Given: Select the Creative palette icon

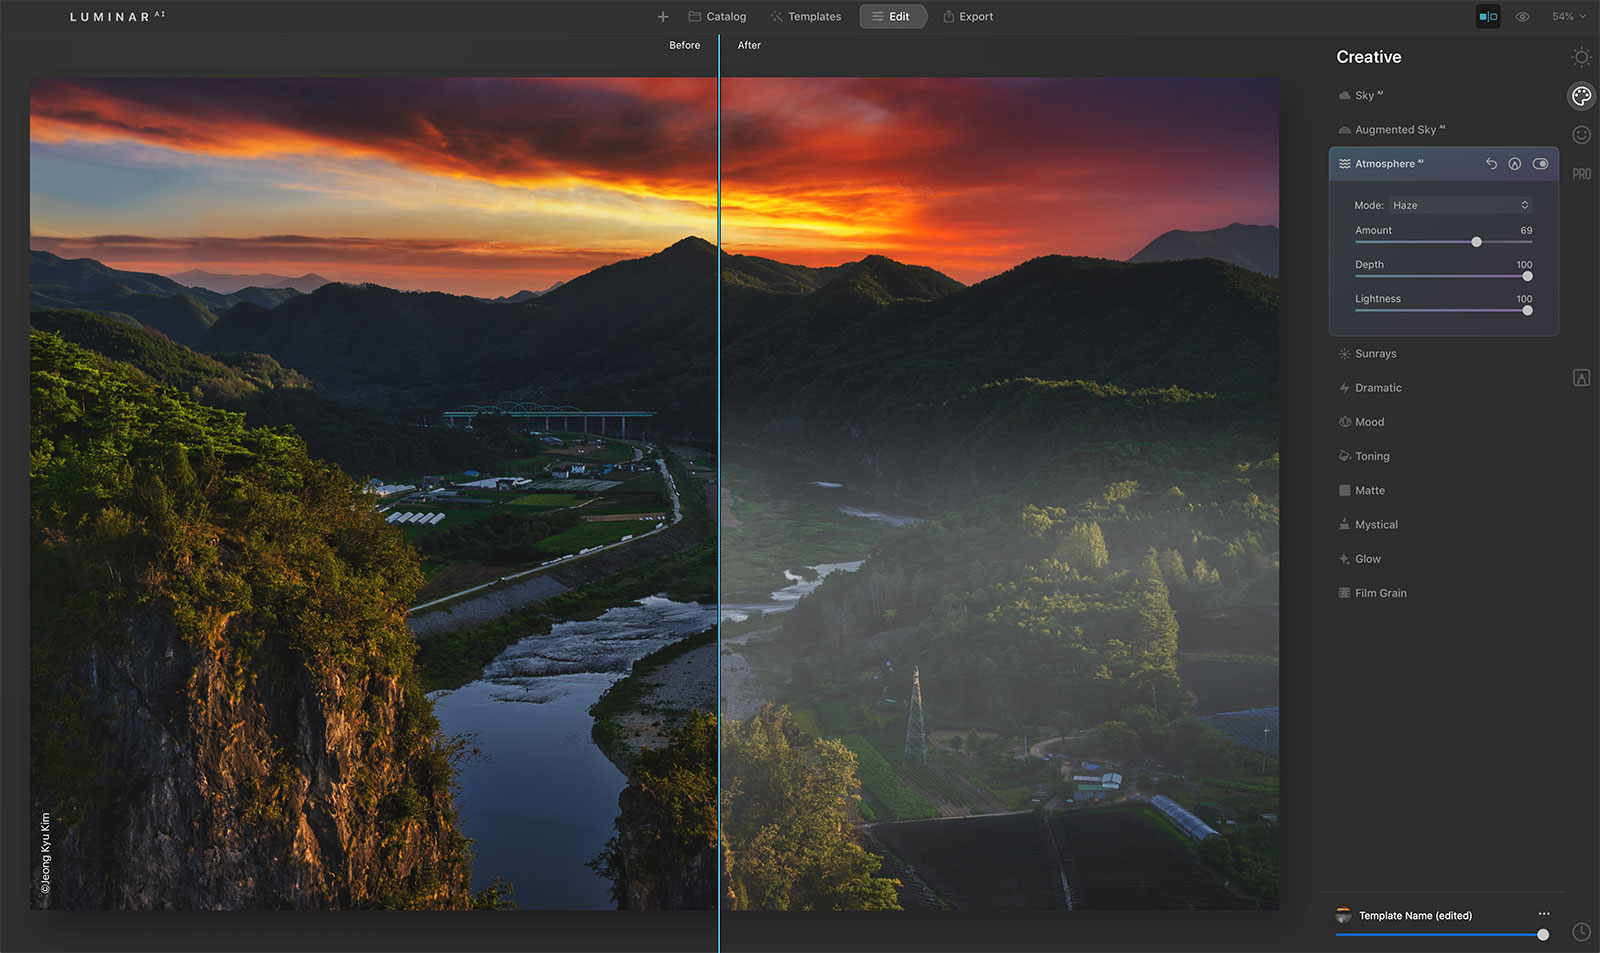Looking at the screenshot, I should point(1581,96).
